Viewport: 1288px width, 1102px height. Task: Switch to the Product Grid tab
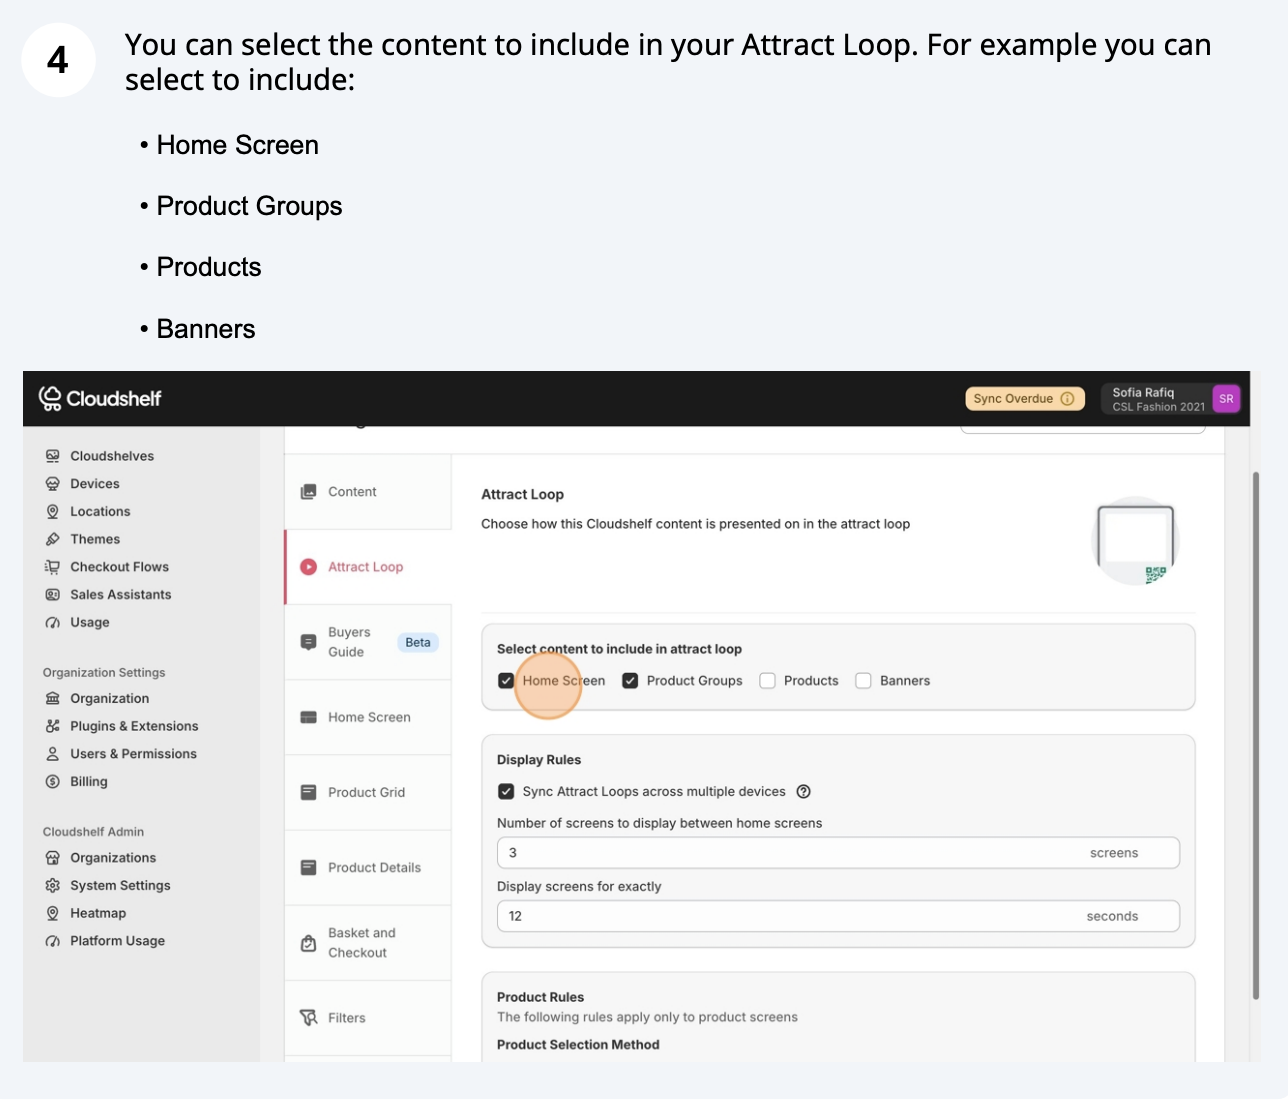(x=366, y=793)
